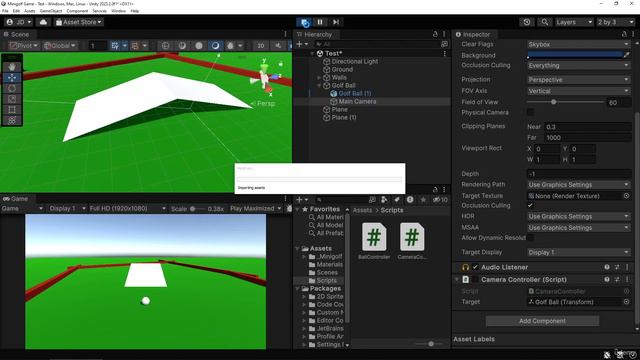Image resolution: width=640 pixels, height=360 pixels.
Task: Open the global Search icon
Action: (544, 22)
